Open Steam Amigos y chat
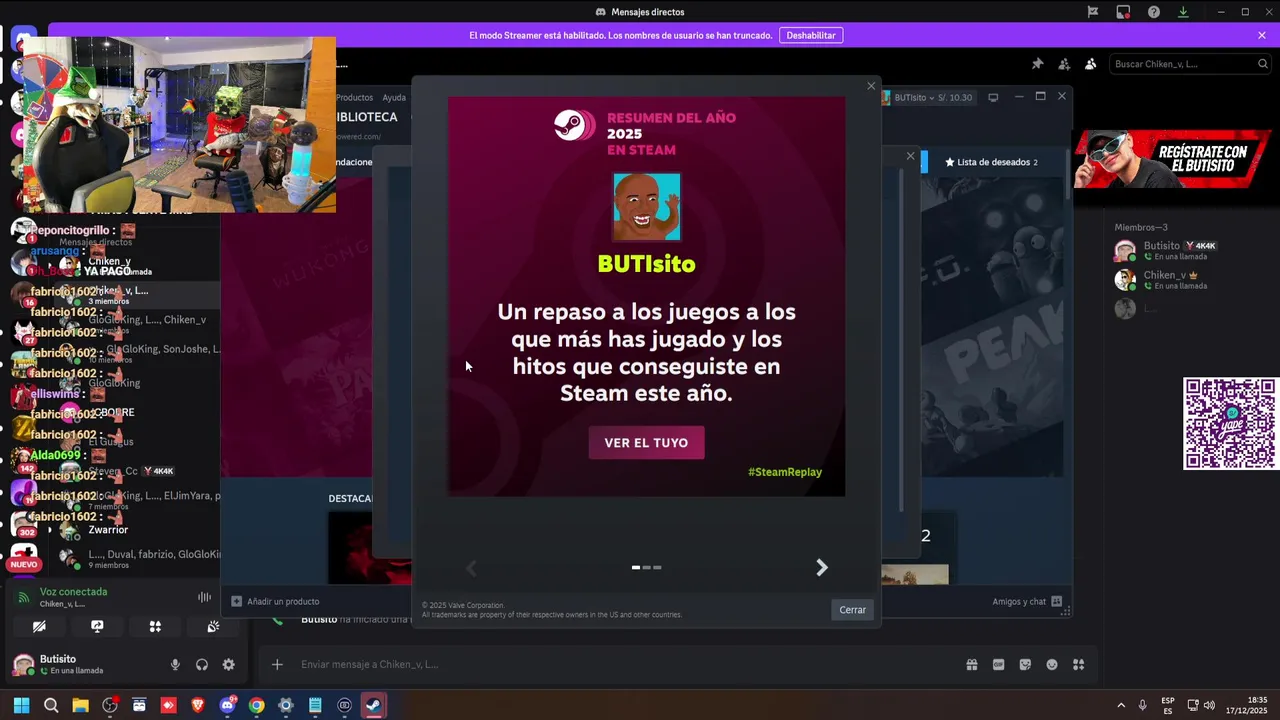This screenshot has width=1280, height=720. [1027, 602]
